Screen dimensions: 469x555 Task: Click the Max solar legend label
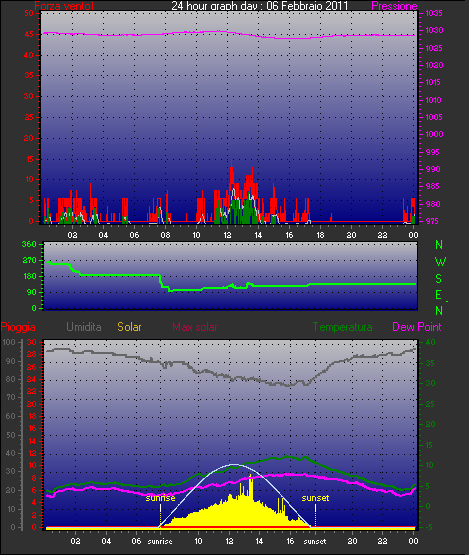195,327
